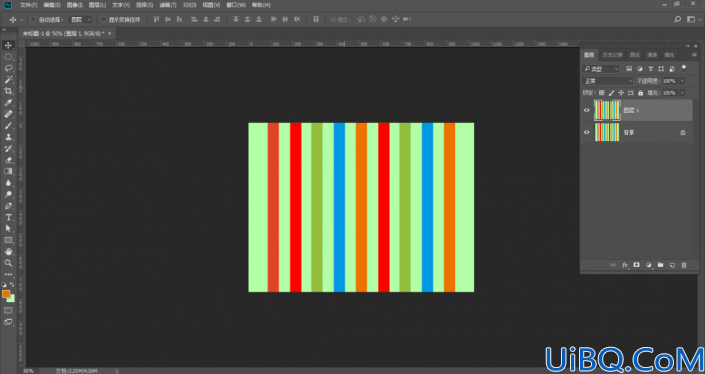Select the Horizontal Type tool

pyautogui.click(x=8, y=217)
